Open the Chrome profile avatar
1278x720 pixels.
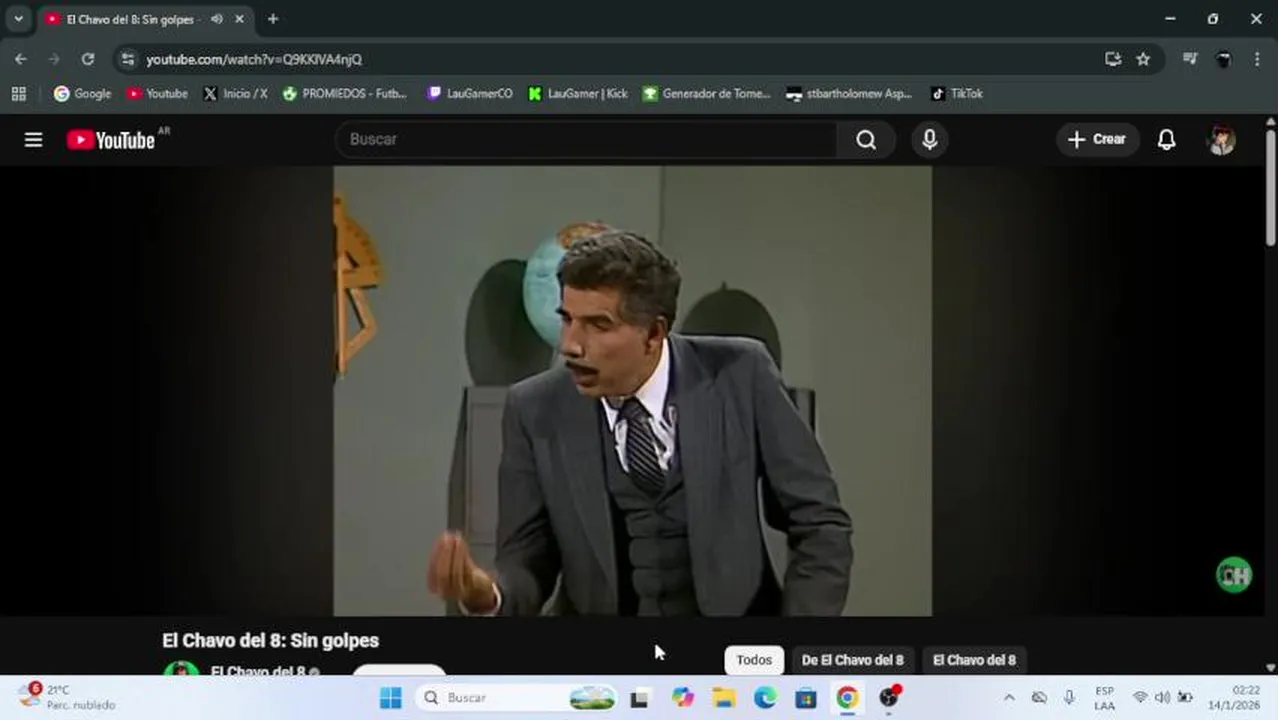pos(1224,59)
